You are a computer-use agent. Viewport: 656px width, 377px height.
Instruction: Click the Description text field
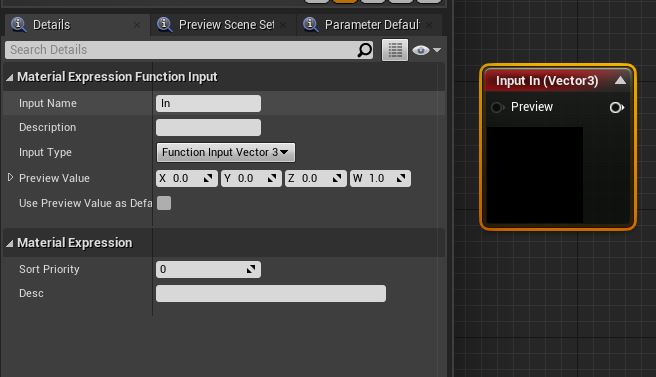[208, 128]
